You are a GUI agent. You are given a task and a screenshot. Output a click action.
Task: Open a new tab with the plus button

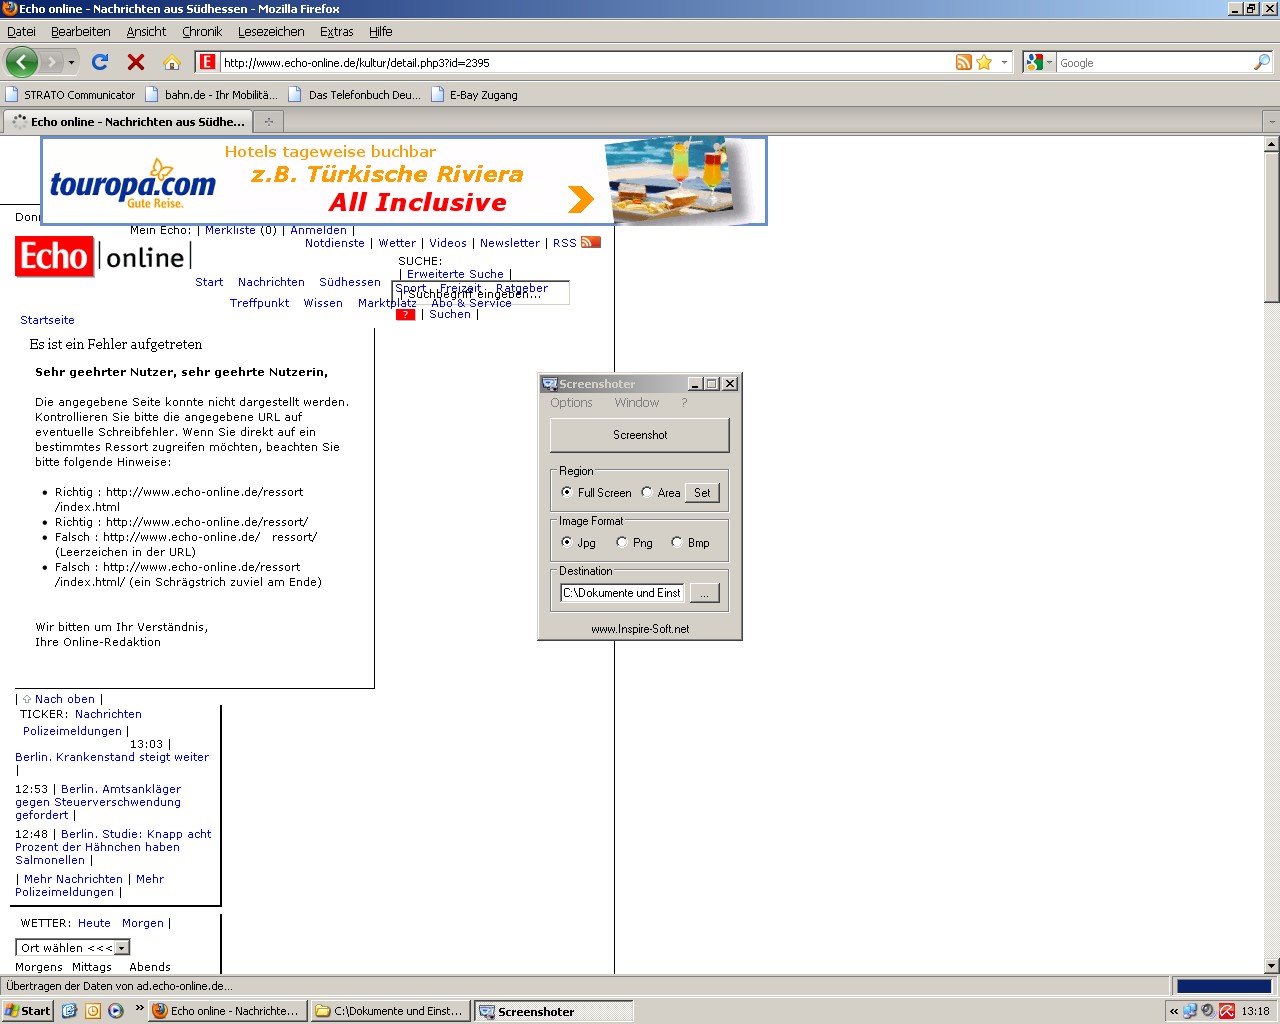coord(268,121)
